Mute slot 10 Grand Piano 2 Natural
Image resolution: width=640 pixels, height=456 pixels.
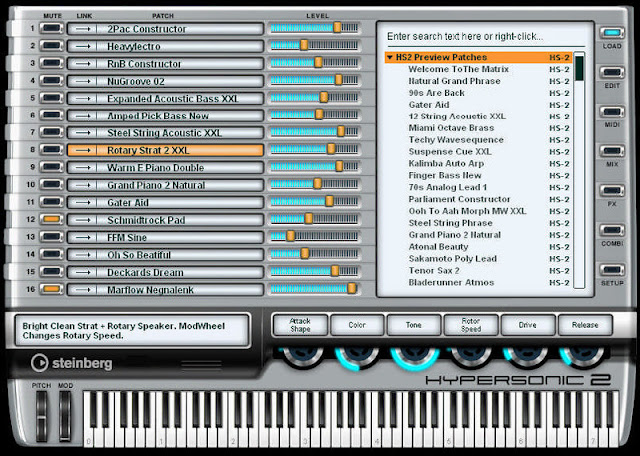[x=51, y=185]
